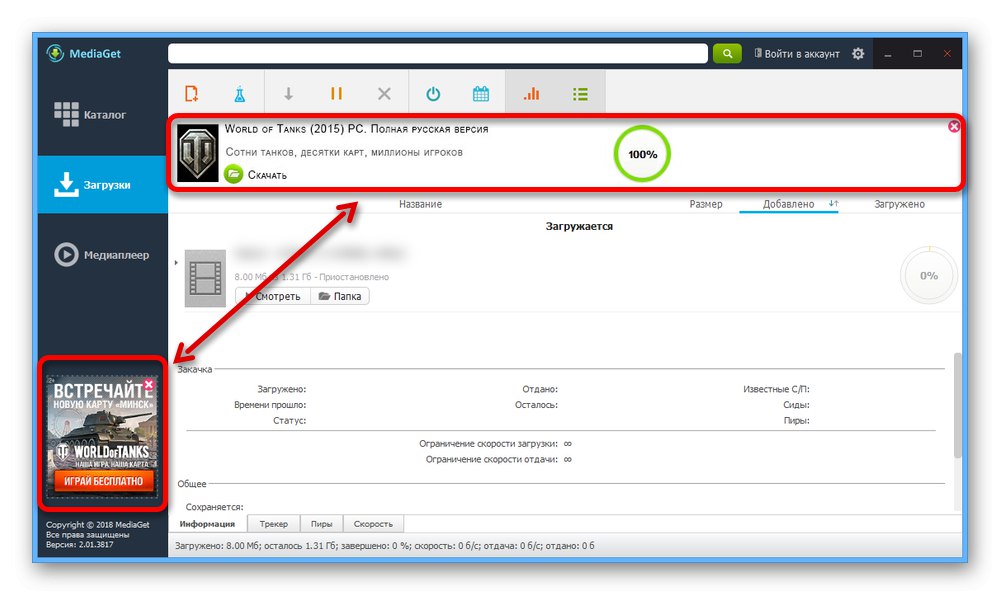This screenshot has height=595, width=1000.
Task: Click the 0% download progress circle
Action: tap(929, 275)
